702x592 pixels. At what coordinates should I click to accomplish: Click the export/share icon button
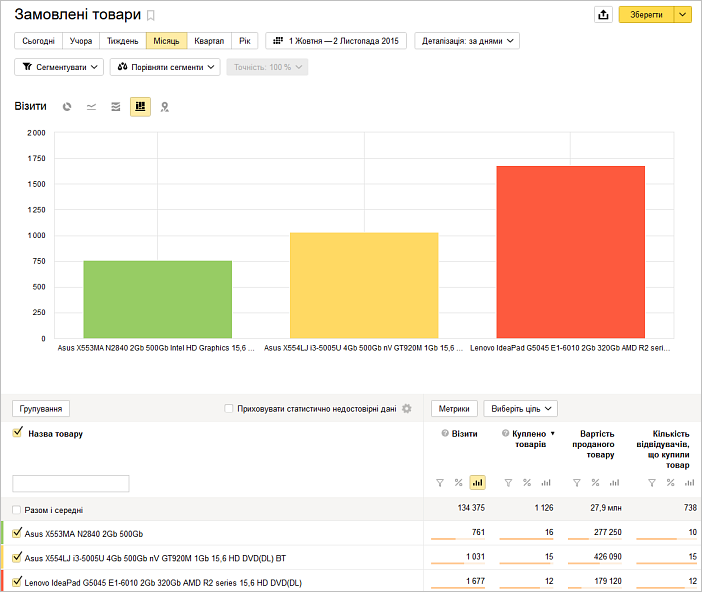603,15
